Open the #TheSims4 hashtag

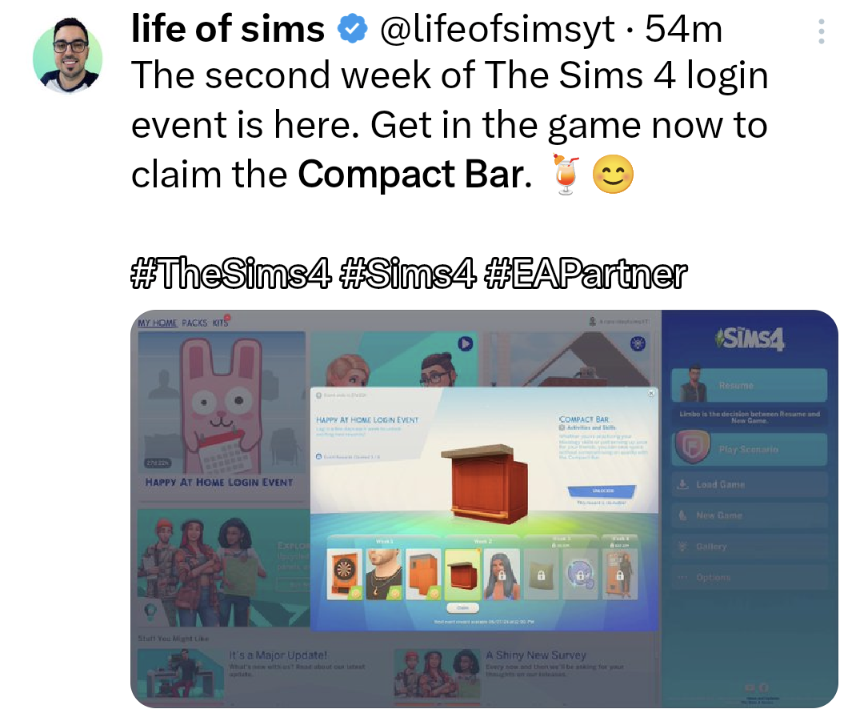231,274
